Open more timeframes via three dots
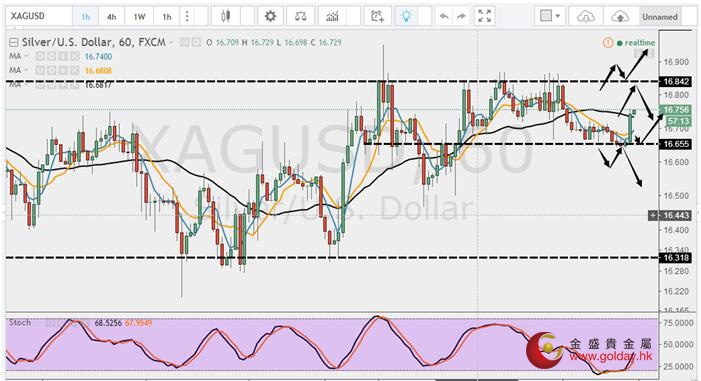The height and width of the screenshot is (381, 701). point(187,17)
